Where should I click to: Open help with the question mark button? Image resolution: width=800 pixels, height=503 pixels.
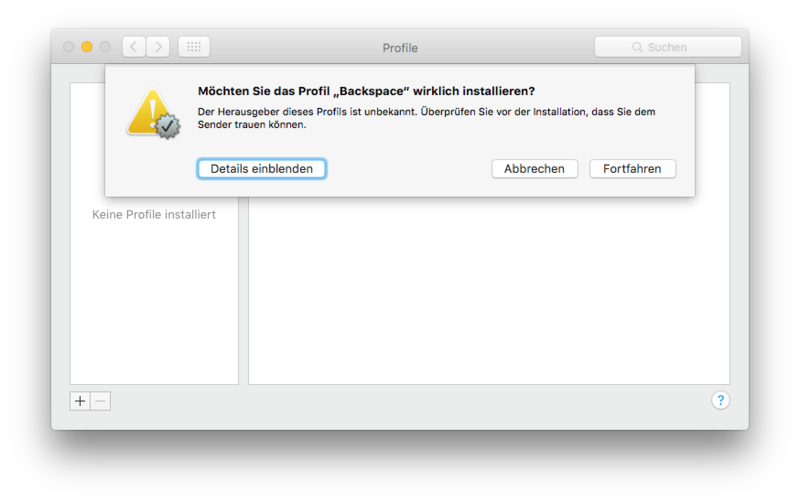tap(720, 400)
